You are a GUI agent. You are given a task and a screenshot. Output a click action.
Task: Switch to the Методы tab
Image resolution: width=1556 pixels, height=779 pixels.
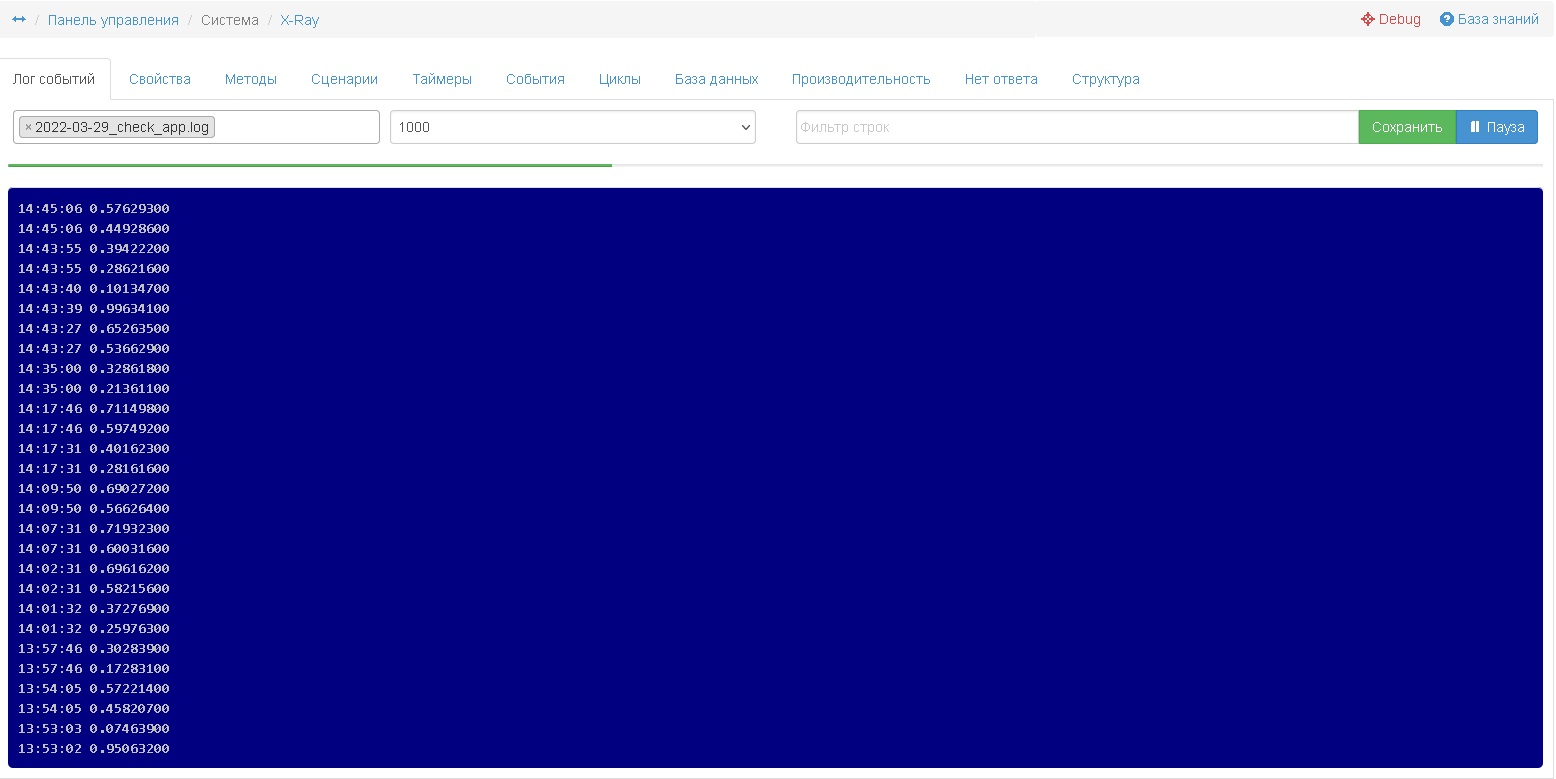(x=251, y=79)
